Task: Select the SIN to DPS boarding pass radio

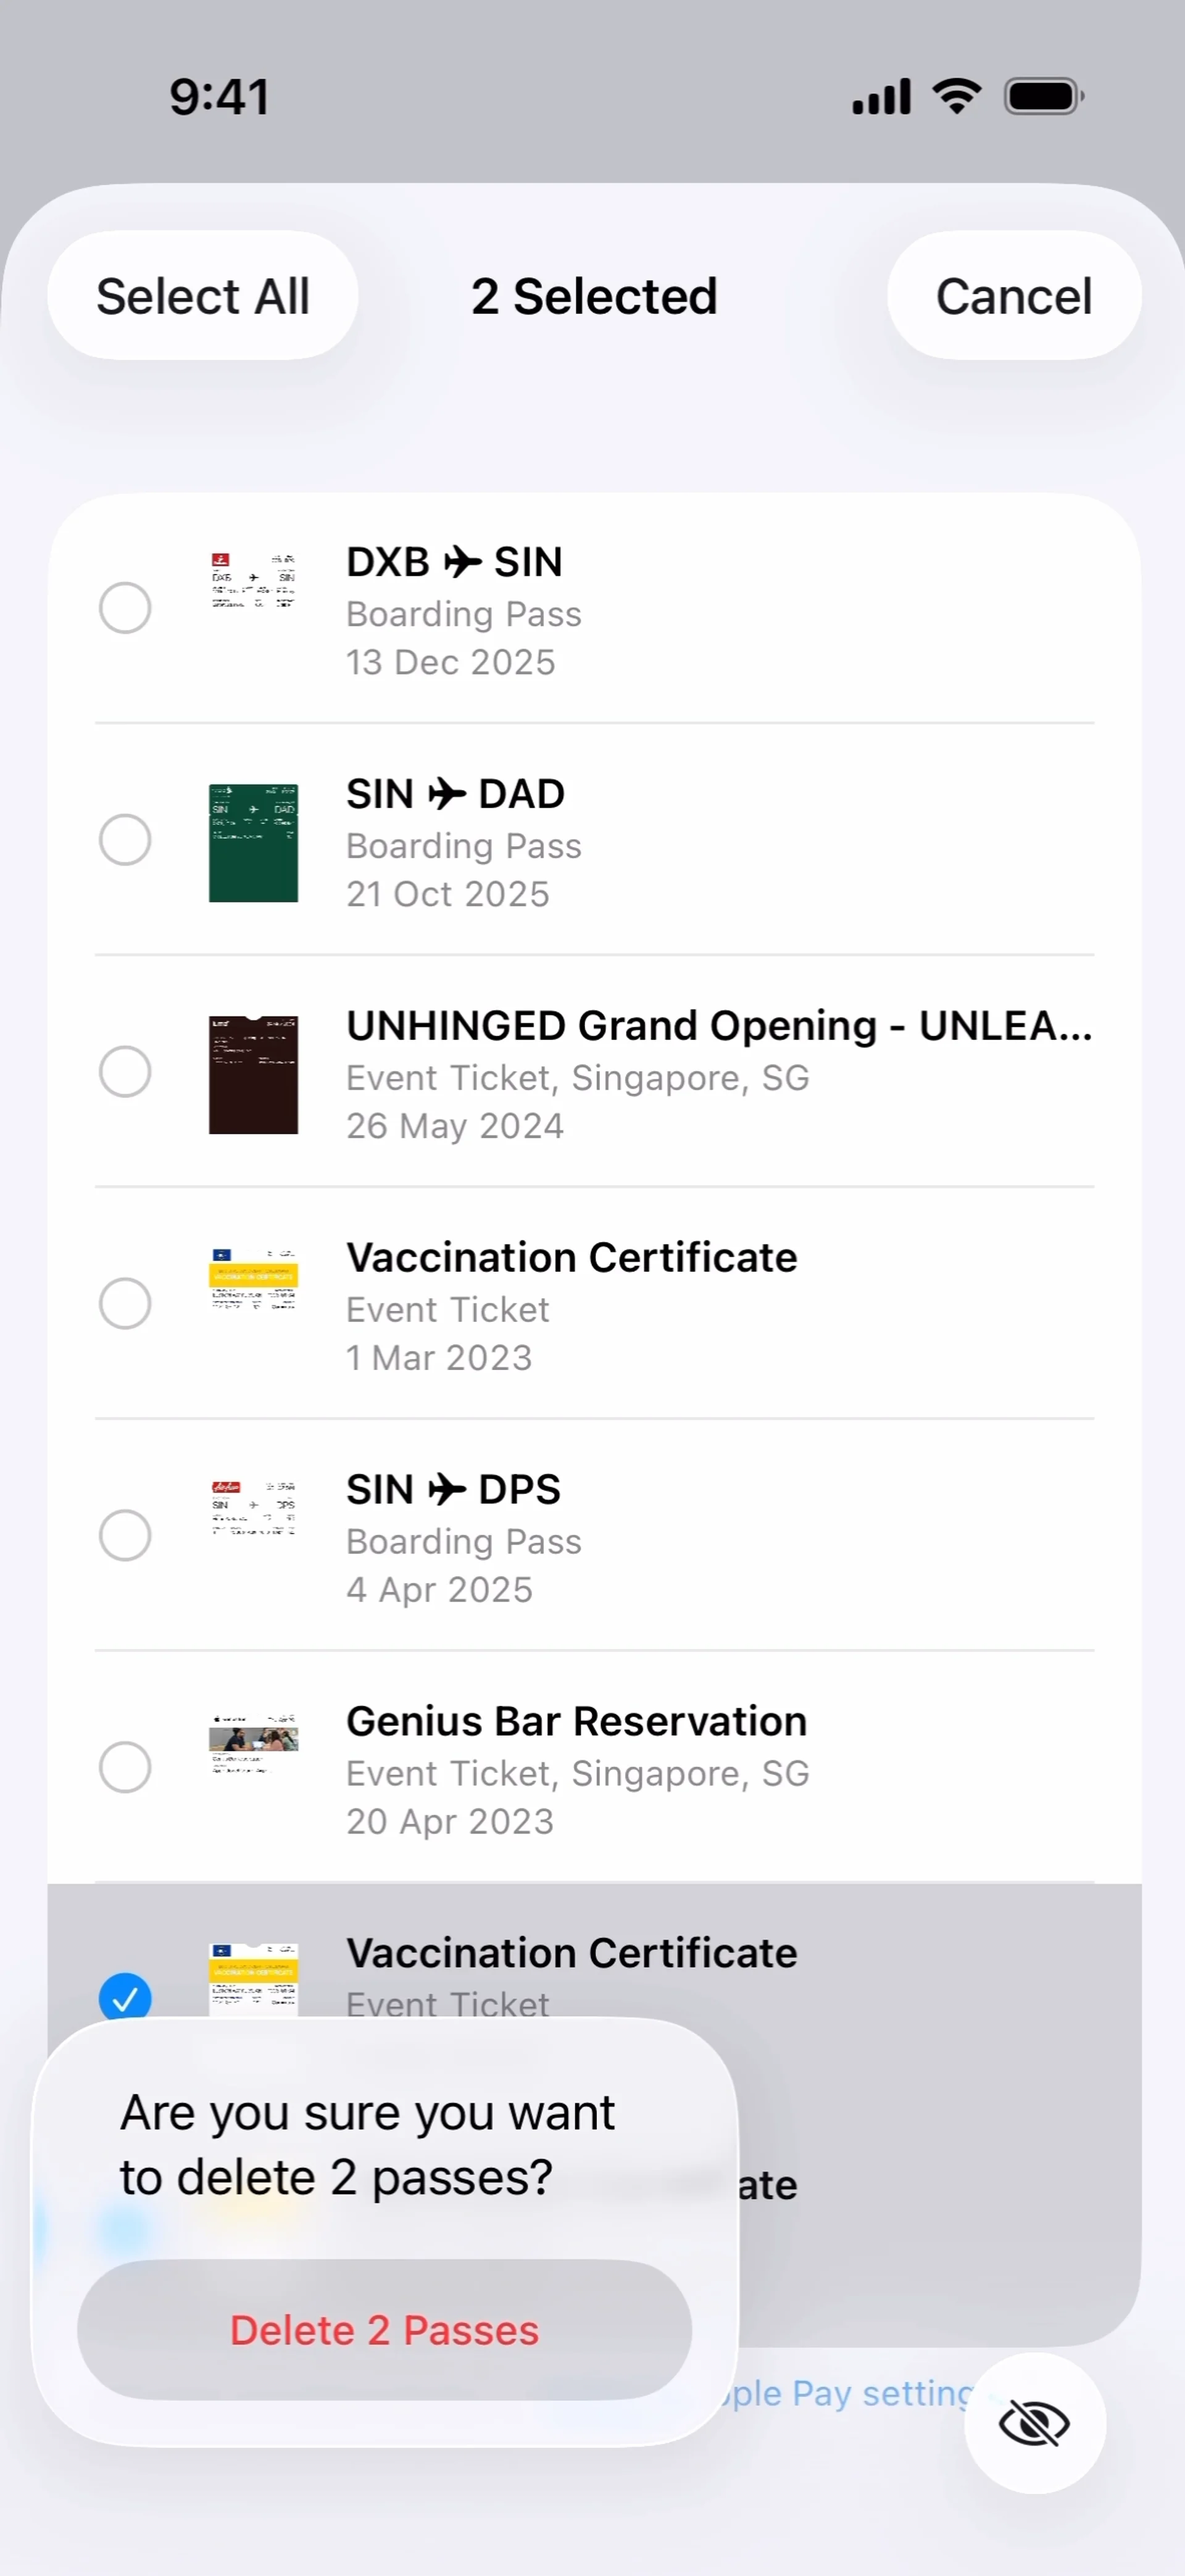Action: [x=125, y=1535]
